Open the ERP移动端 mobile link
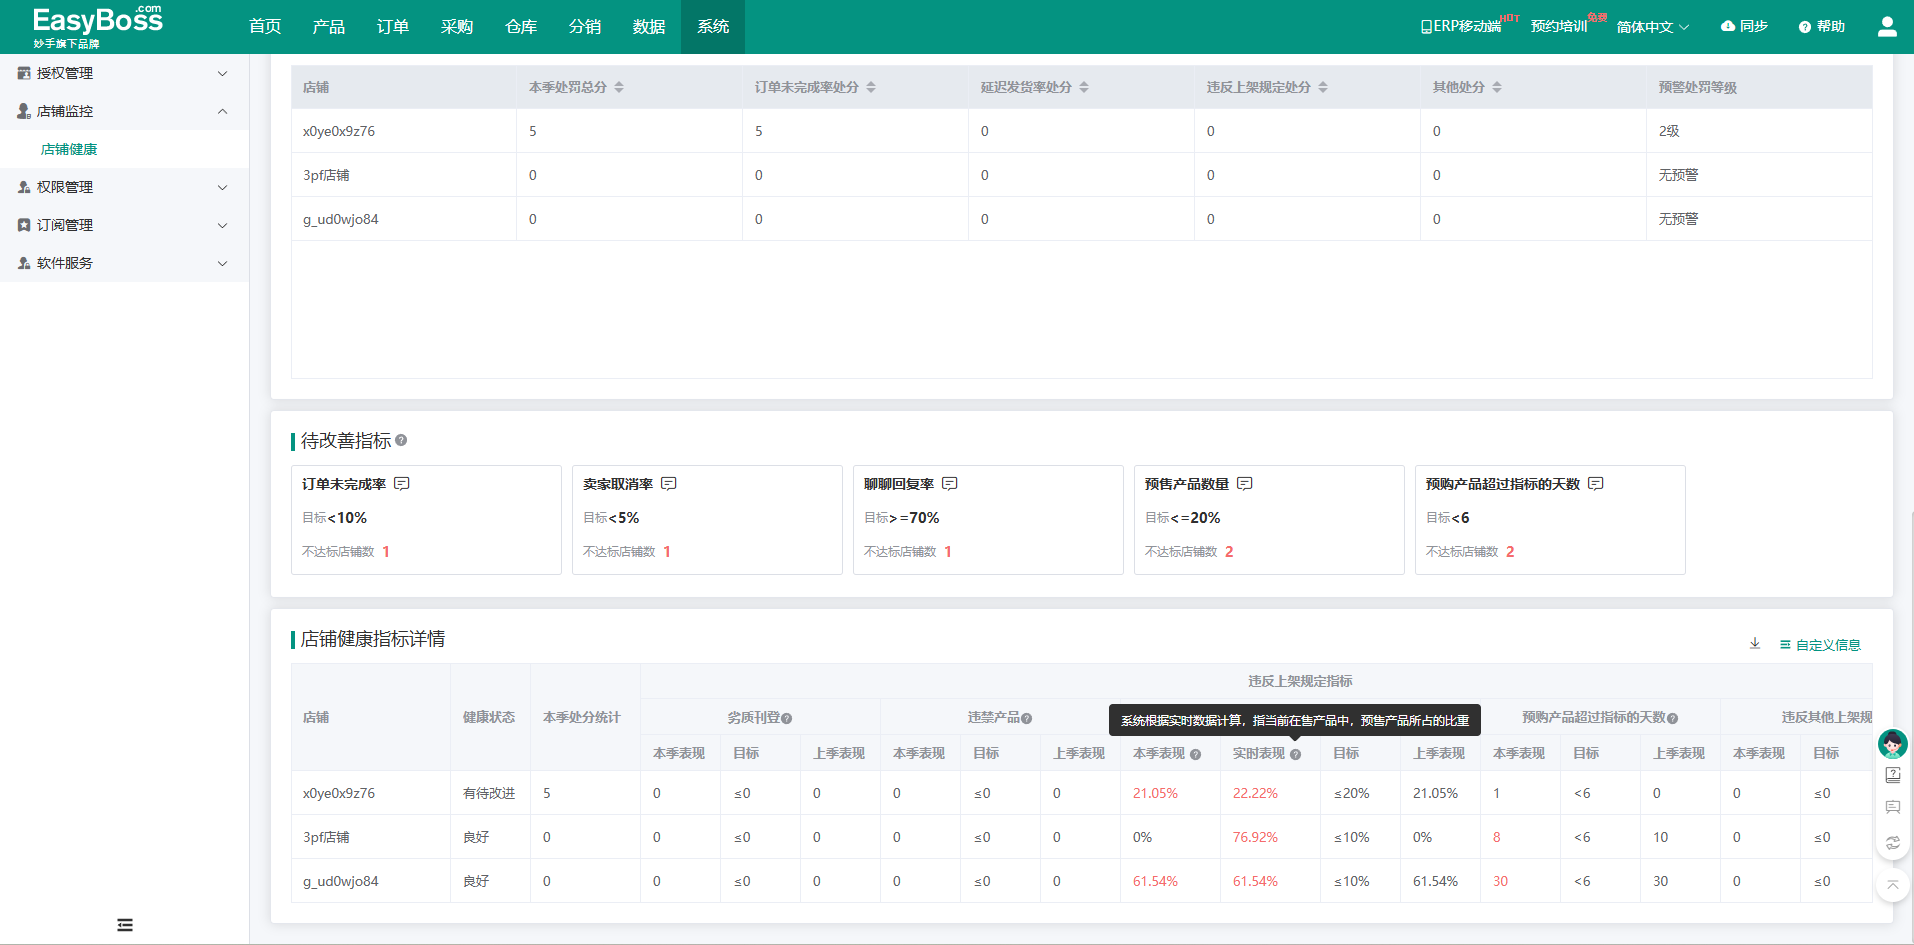This screenshot has width=1914, height=945. coord(1461,27)
